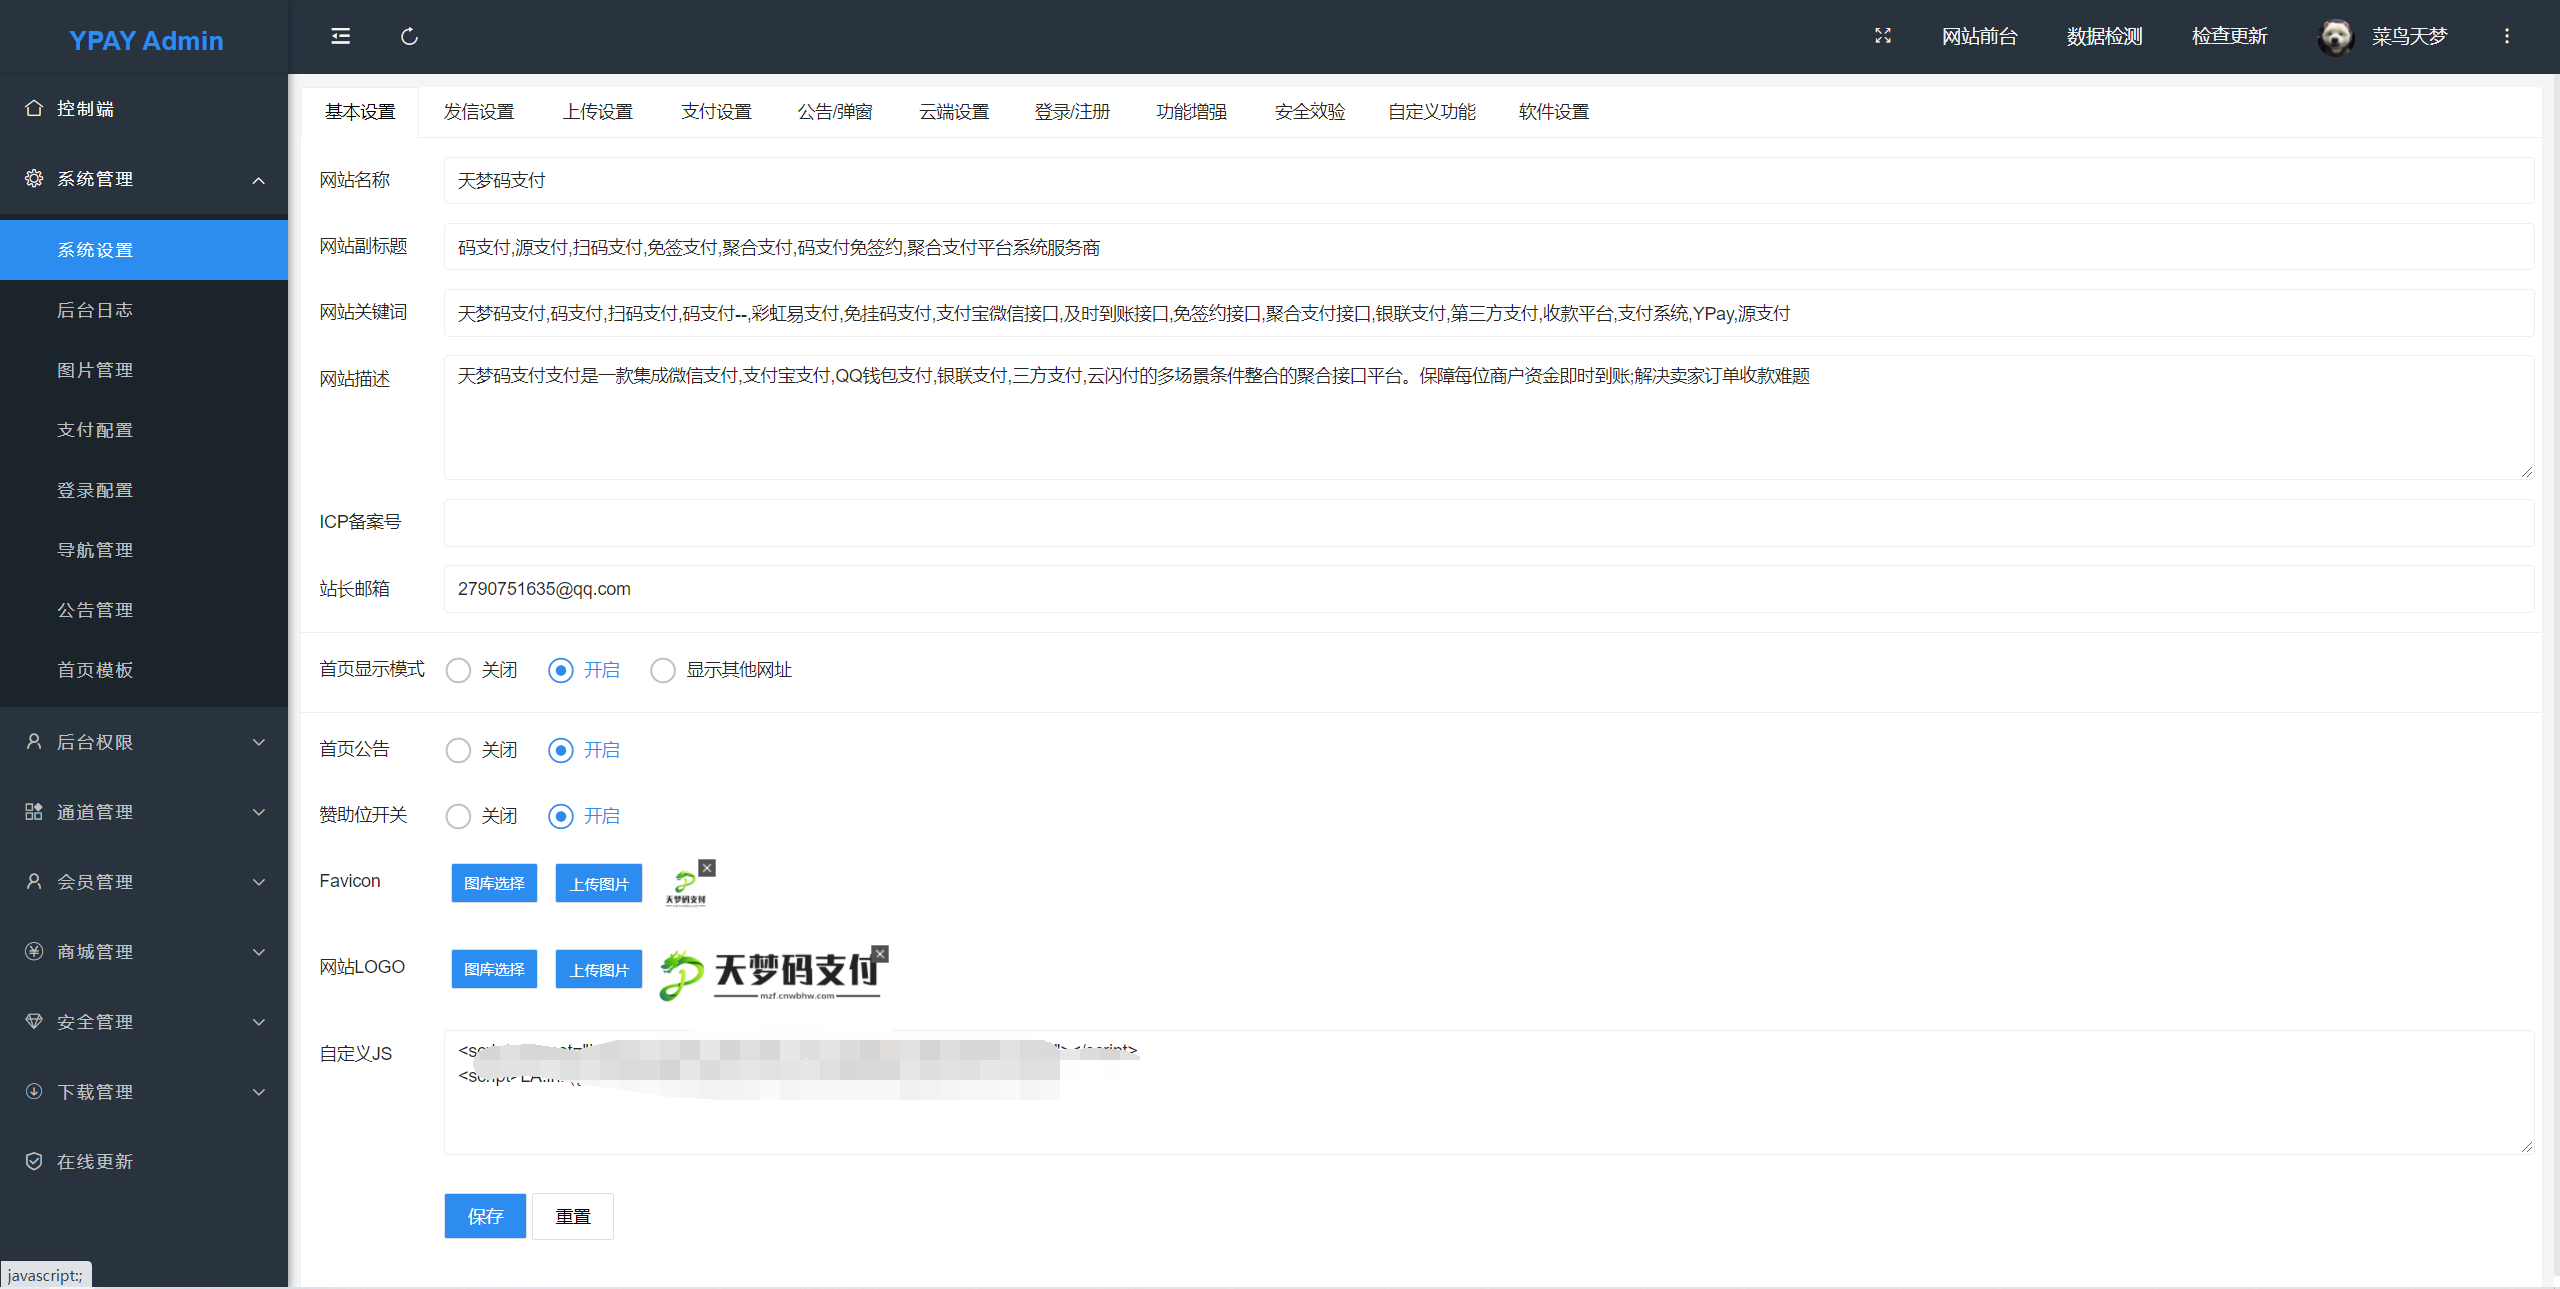Switch to the 基本设置 tab
Viewport: 2560px width, 1289px height.
(x=360, y=112)
